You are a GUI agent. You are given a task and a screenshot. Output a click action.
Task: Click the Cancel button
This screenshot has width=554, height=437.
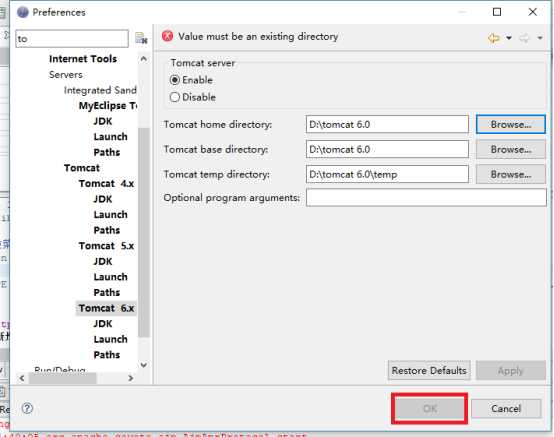506,409
